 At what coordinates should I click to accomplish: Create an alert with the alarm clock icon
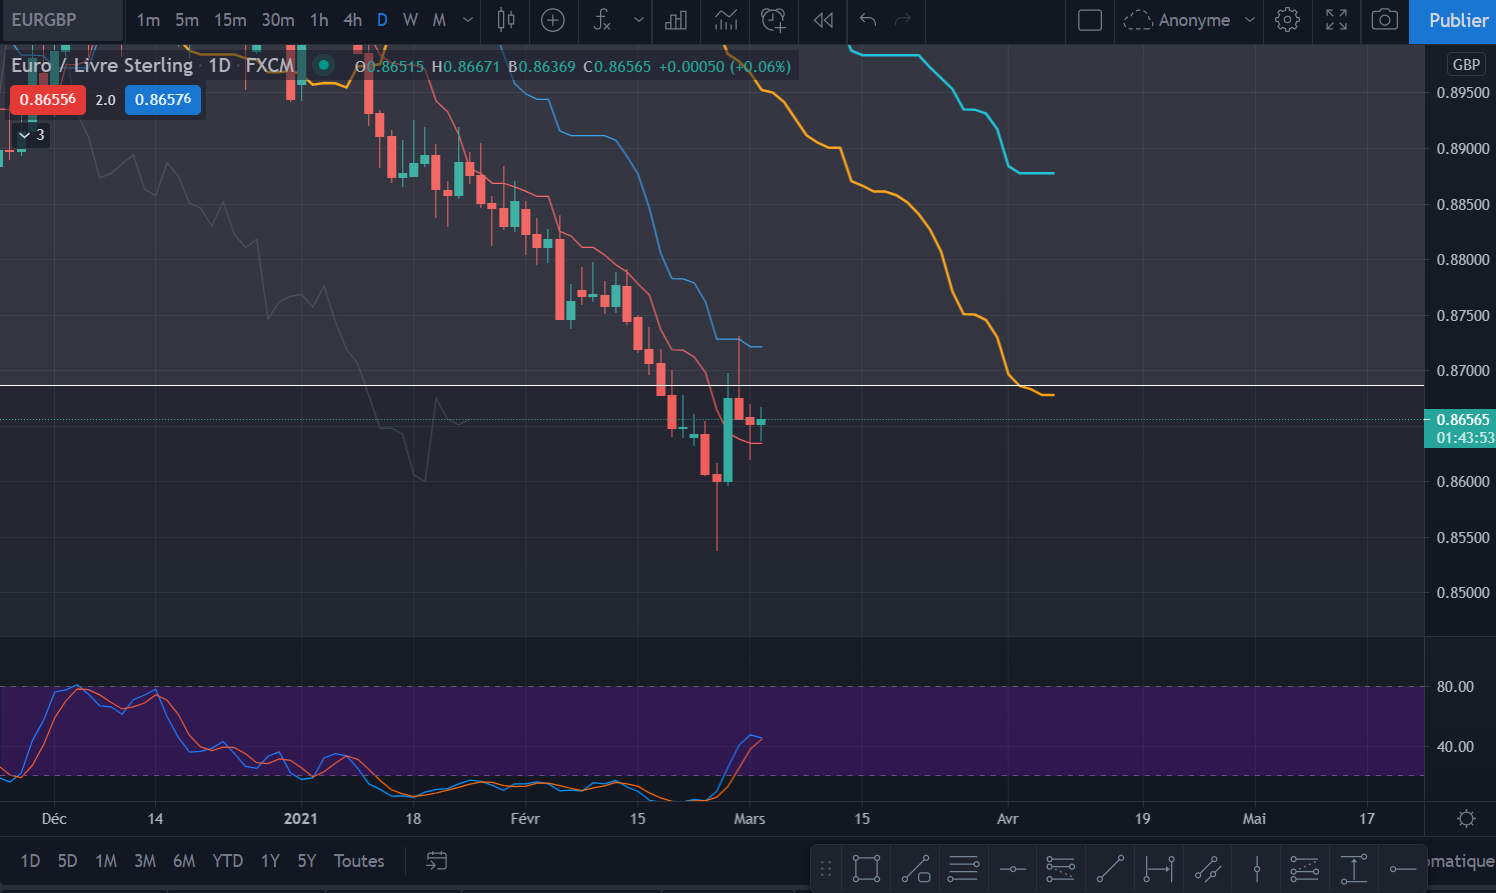pos(773,20)
